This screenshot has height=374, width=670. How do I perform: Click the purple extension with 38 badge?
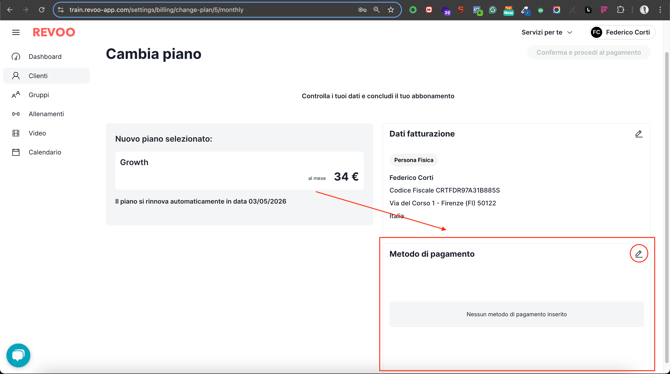(446, 11)
